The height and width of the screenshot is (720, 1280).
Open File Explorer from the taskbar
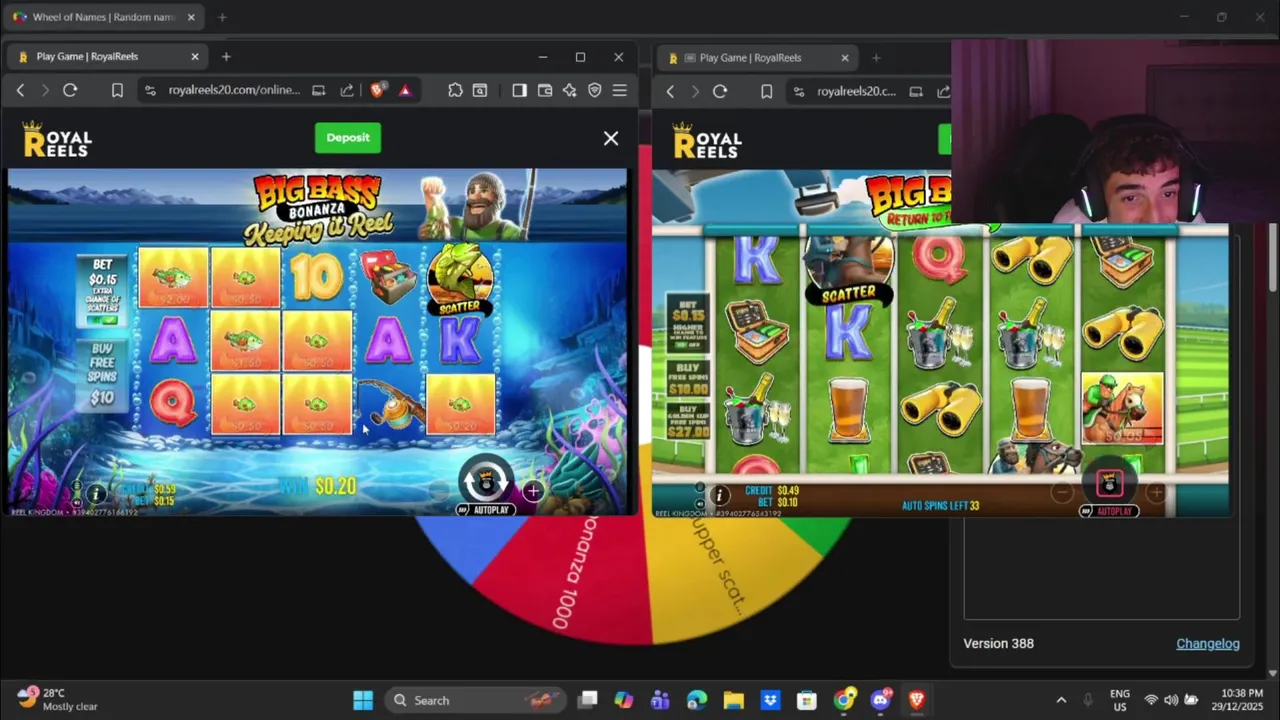pos(733,700)
